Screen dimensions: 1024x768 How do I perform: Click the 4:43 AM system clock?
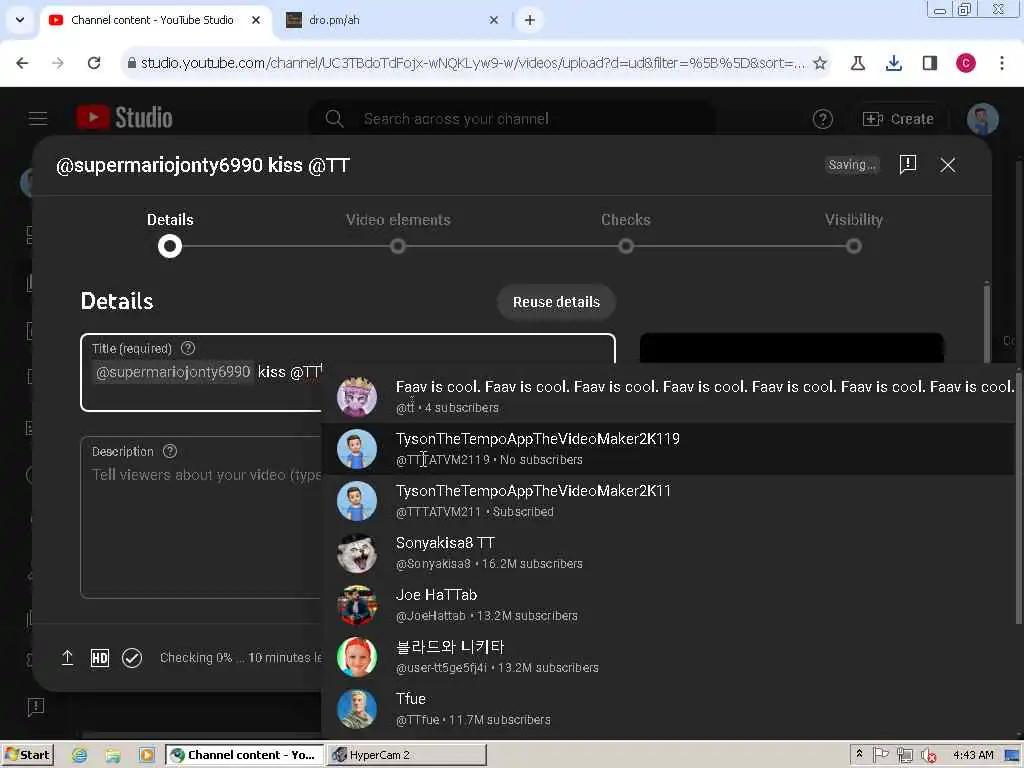tap(973, 755)
